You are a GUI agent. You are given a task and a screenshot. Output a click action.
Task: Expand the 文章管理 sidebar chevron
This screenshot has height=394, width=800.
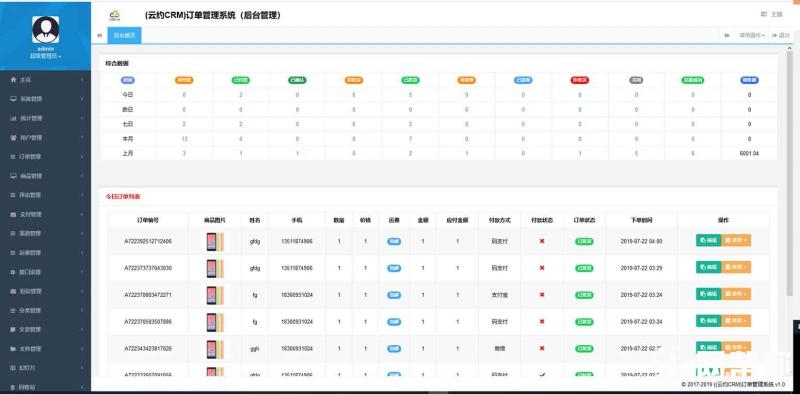[82, 330]
